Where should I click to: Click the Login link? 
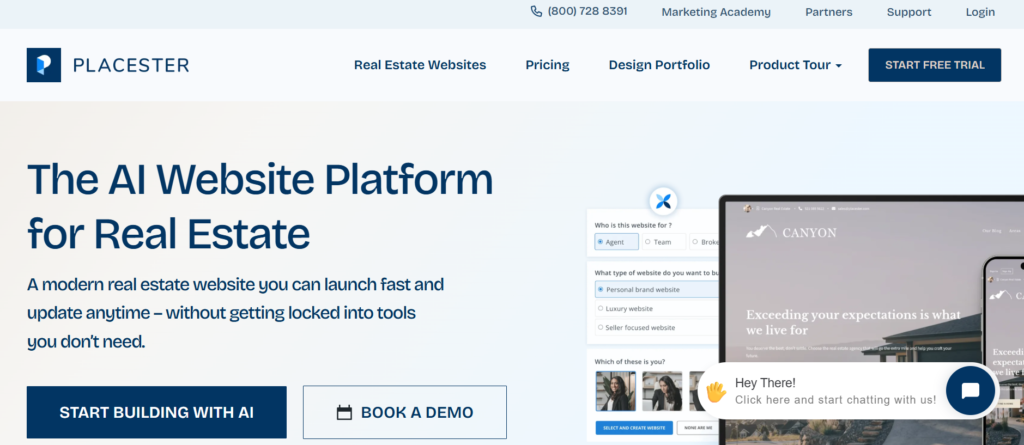click(x=980, y=12)
